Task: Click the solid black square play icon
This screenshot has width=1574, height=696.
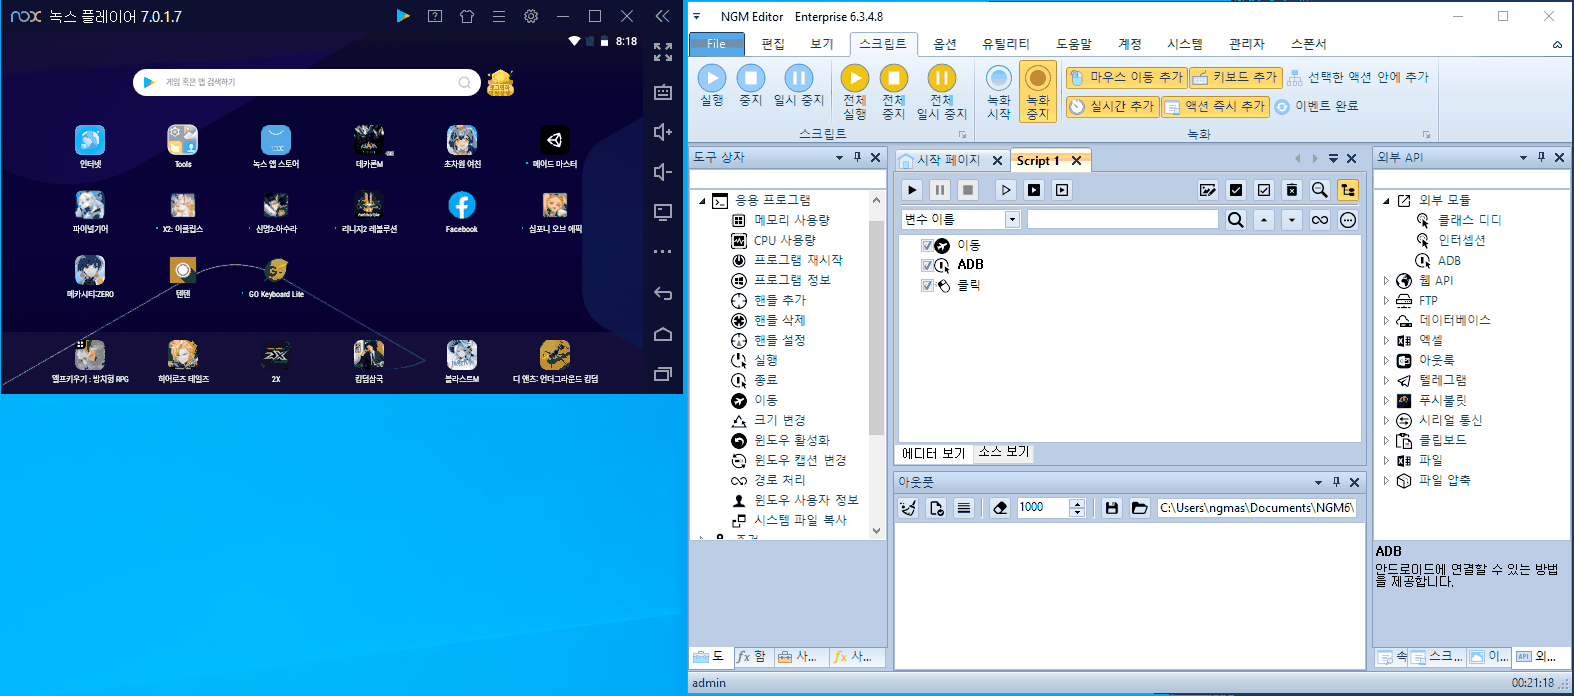Action: [1034, 190]
